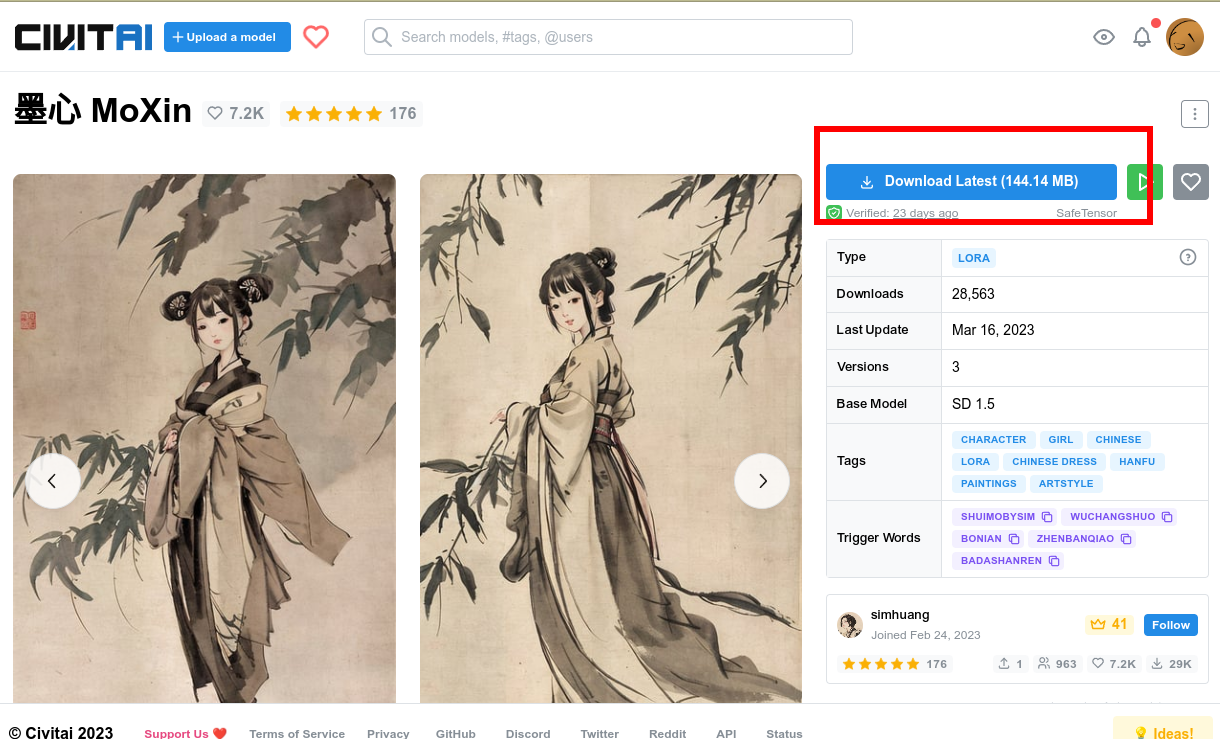Select the PAINTINGS tag

989,484
